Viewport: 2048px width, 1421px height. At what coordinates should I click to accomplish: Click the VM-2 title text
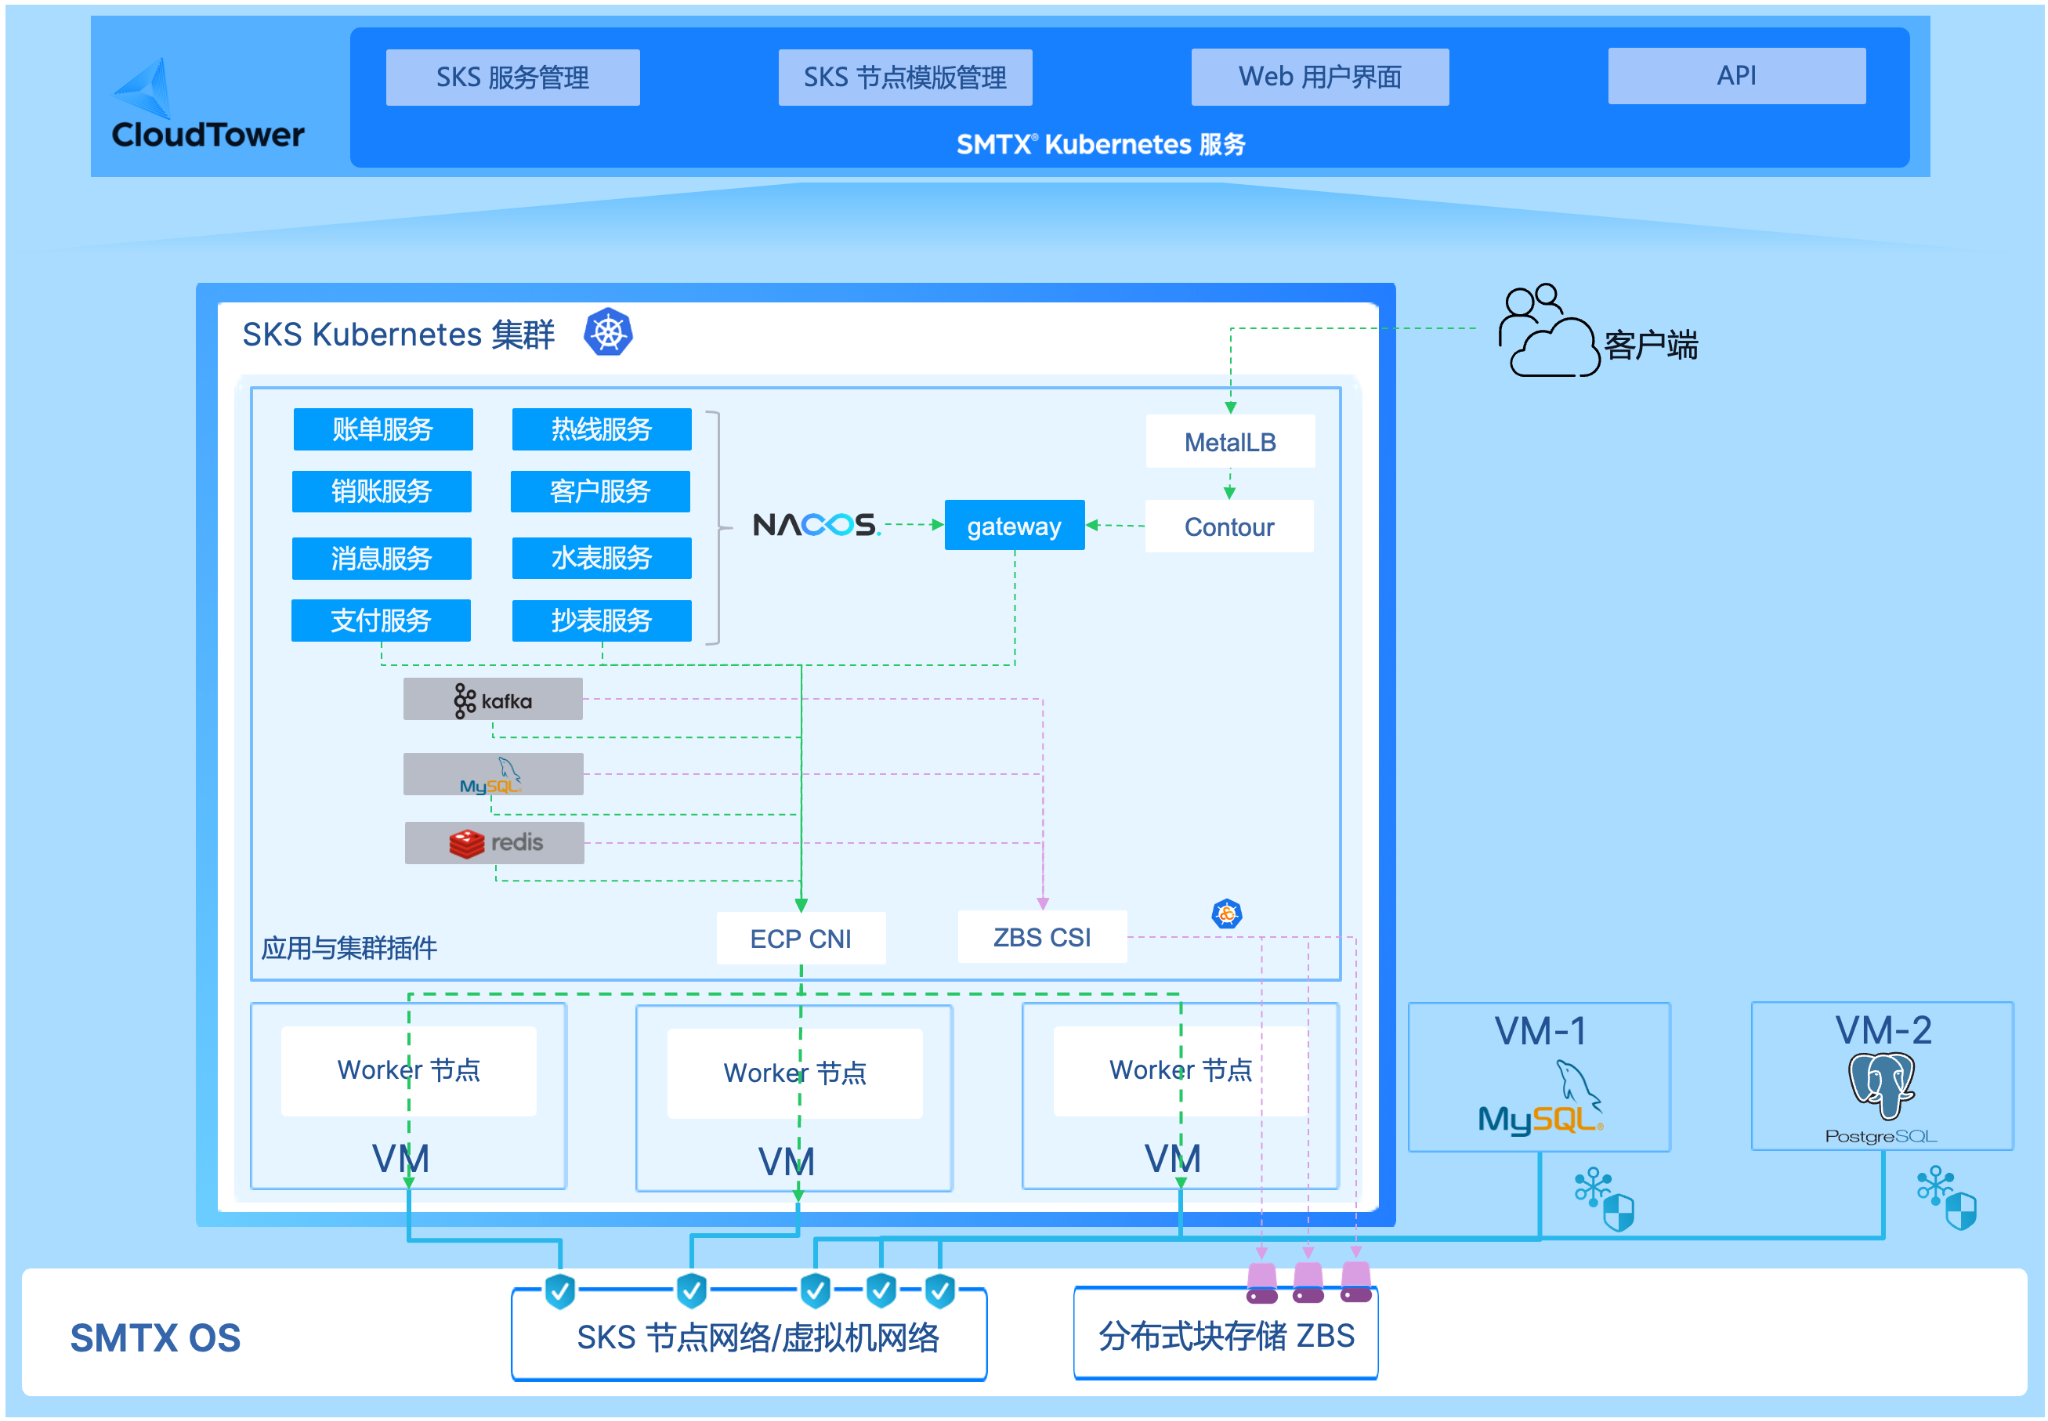pos(1883,1030)
